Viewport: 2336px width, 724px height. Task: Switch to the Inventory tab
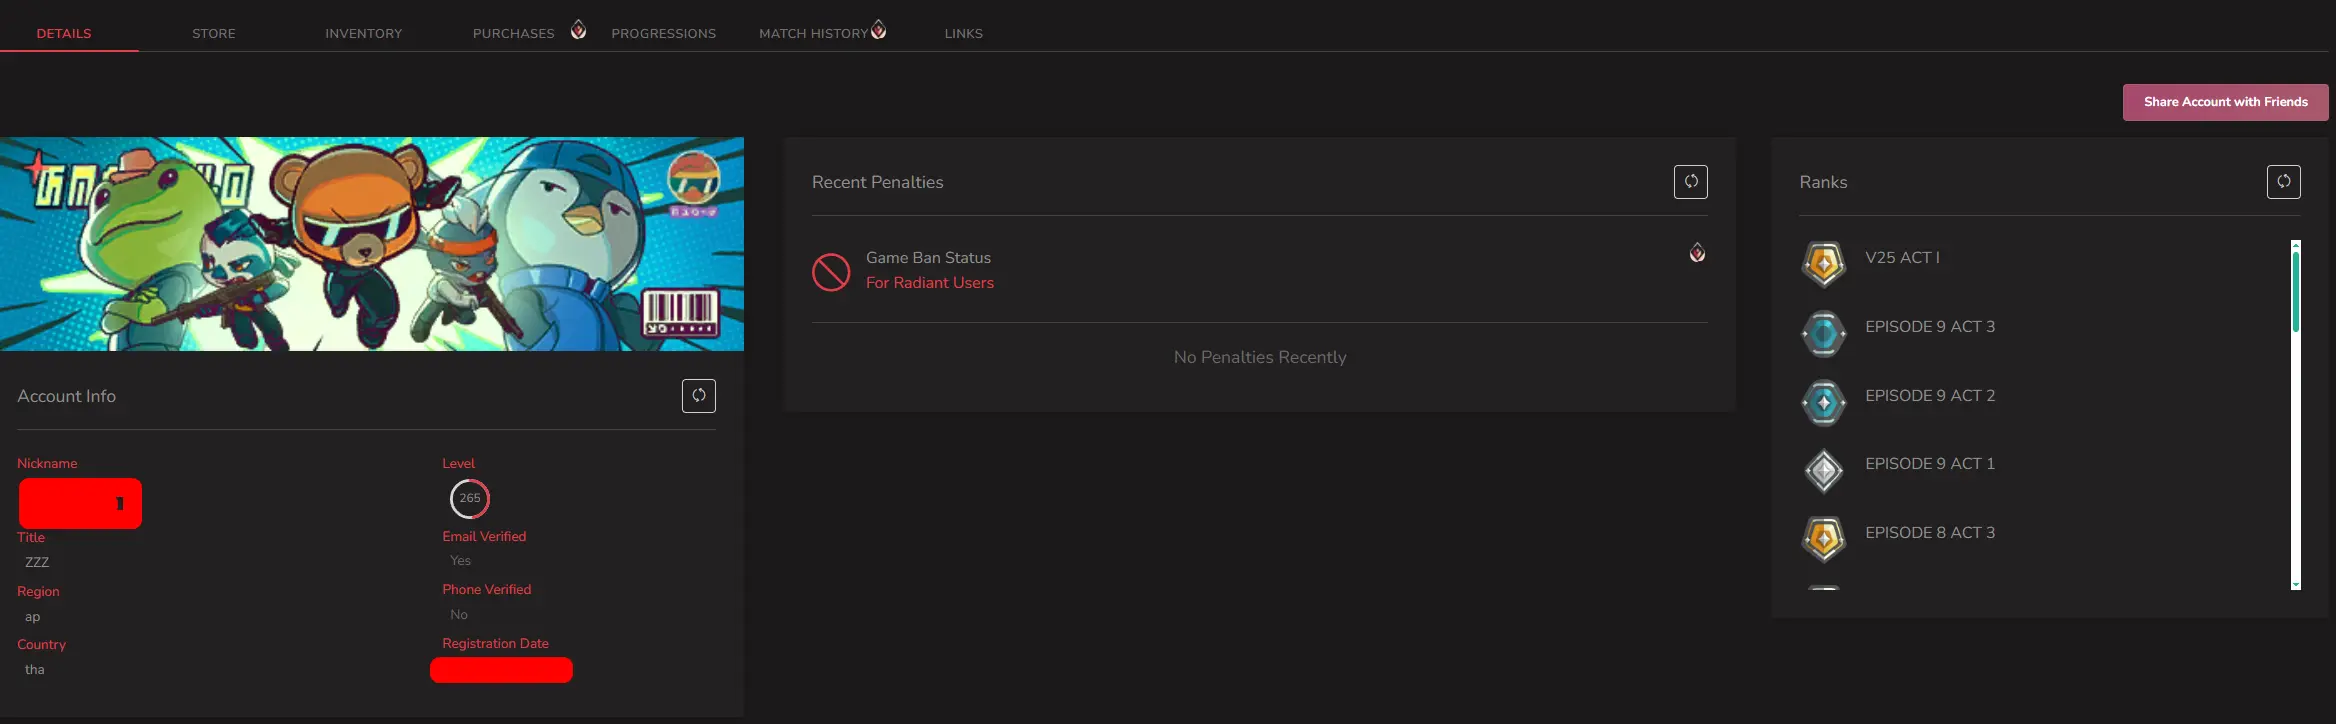coord(363,33)
